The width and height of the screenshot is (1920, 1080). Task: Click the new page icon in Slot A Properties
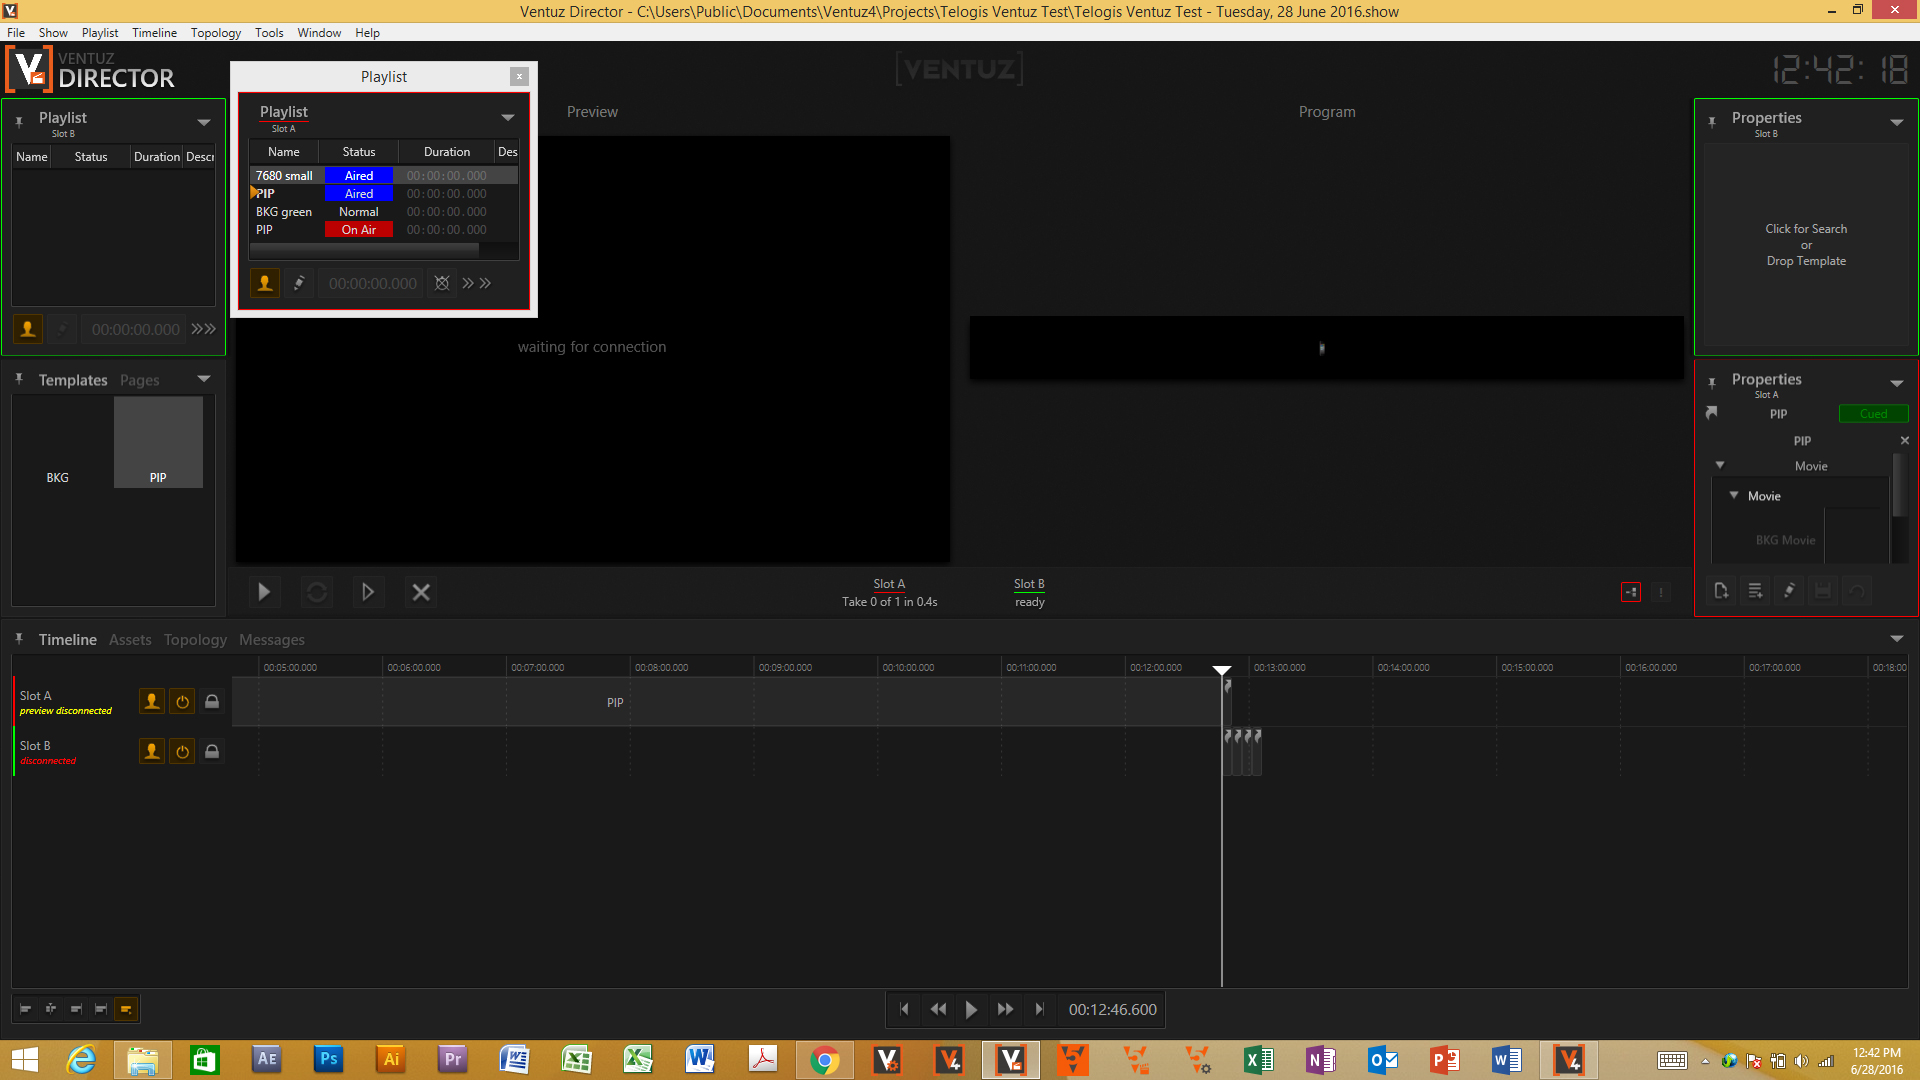click(x=1721, y=591)
